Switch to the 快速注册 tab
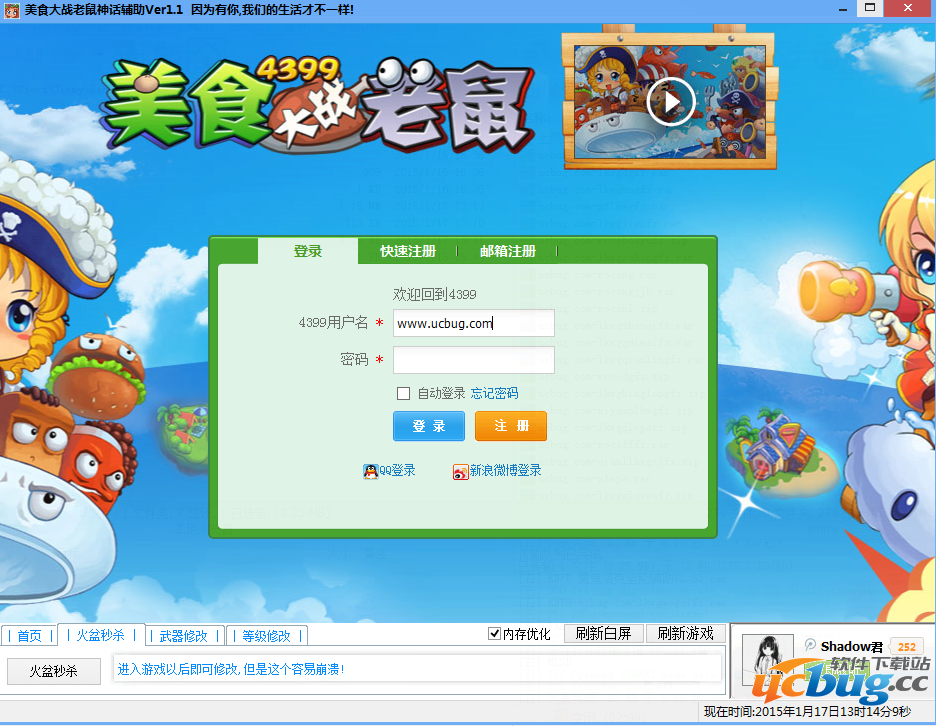936x726 pixels. [407, 252]
